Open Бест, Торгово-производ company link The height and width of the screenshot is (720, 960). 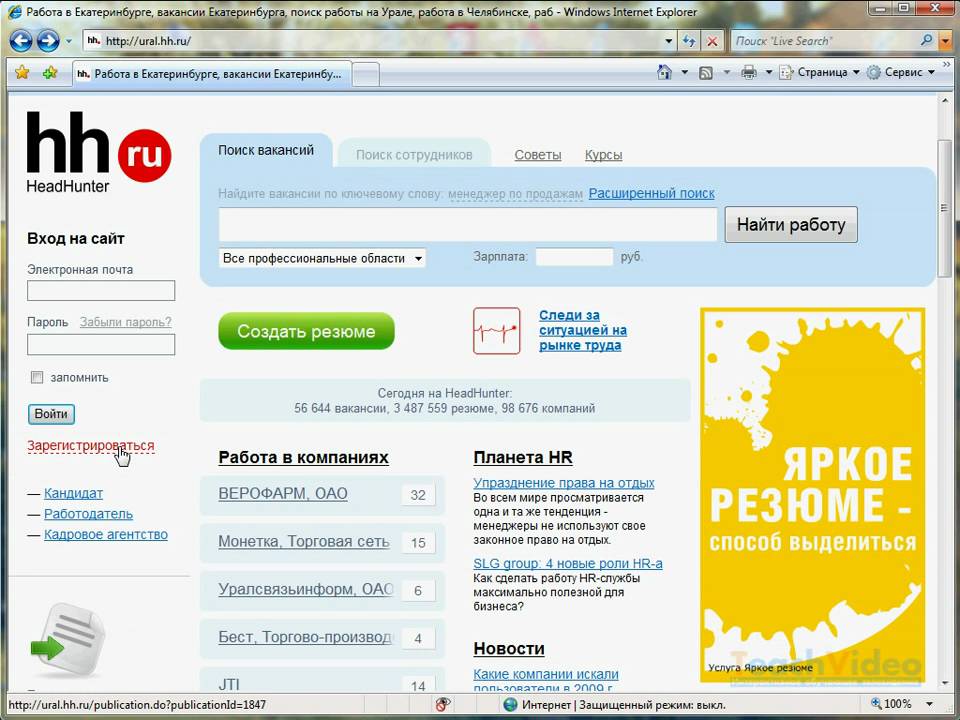coord(305,637)
